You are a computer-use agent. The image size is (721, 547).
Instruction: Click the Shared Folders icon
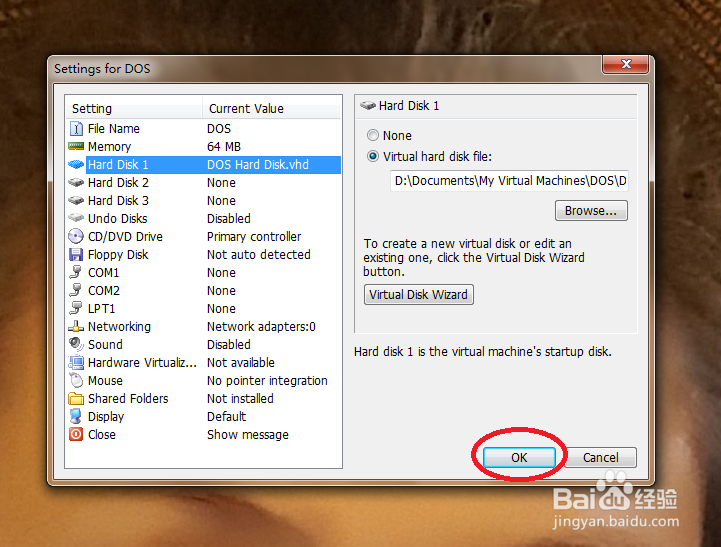pos(76,399)
